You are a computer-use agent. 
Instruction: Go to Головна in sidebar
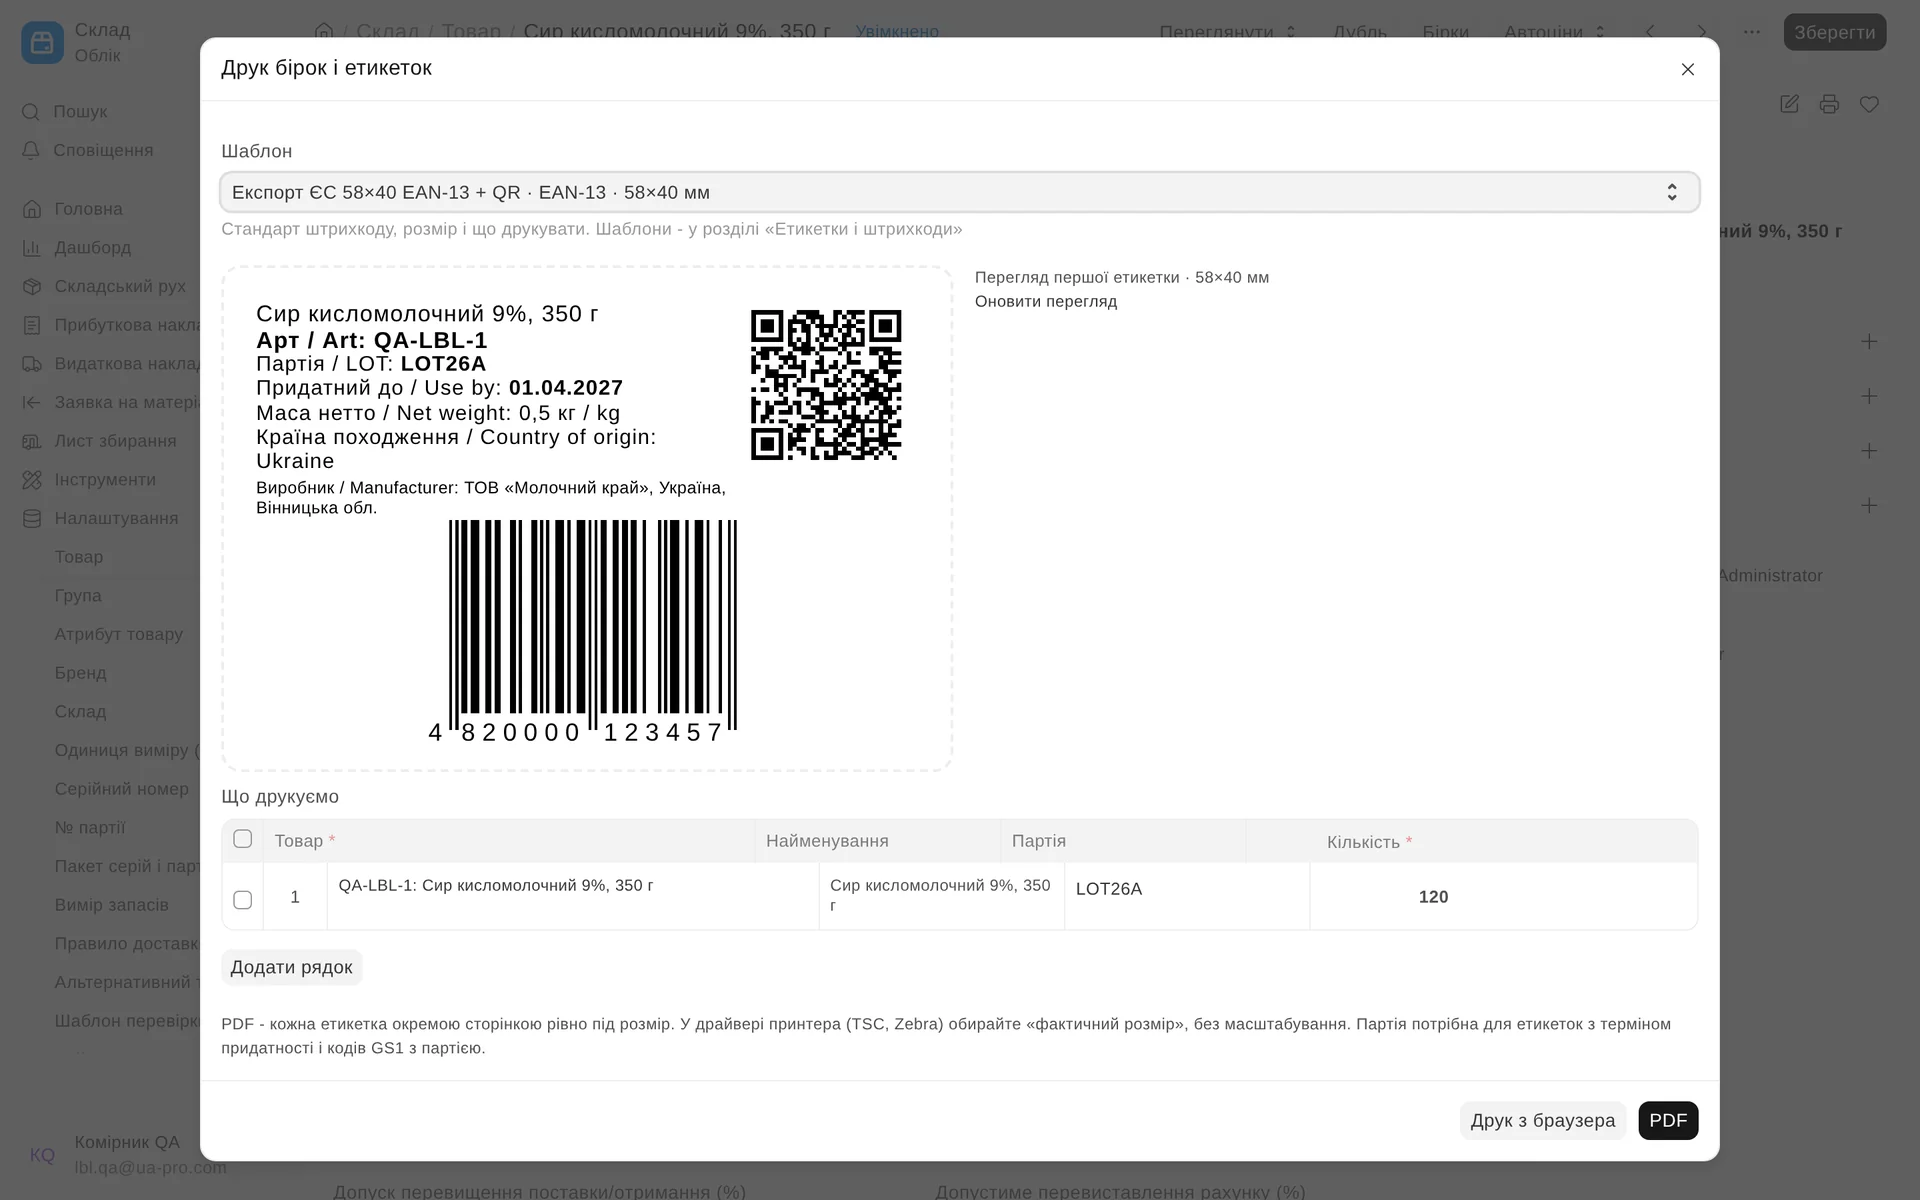pyautogui.click(x=73, y=209)
